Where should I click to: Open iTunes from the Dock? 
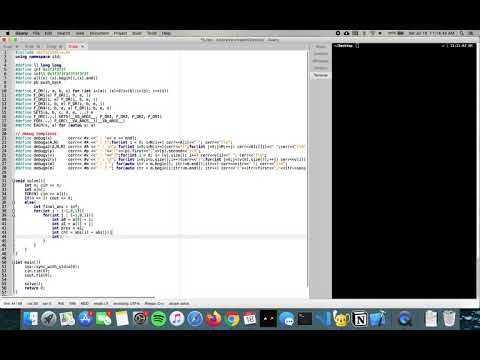(x=177, y=319)
